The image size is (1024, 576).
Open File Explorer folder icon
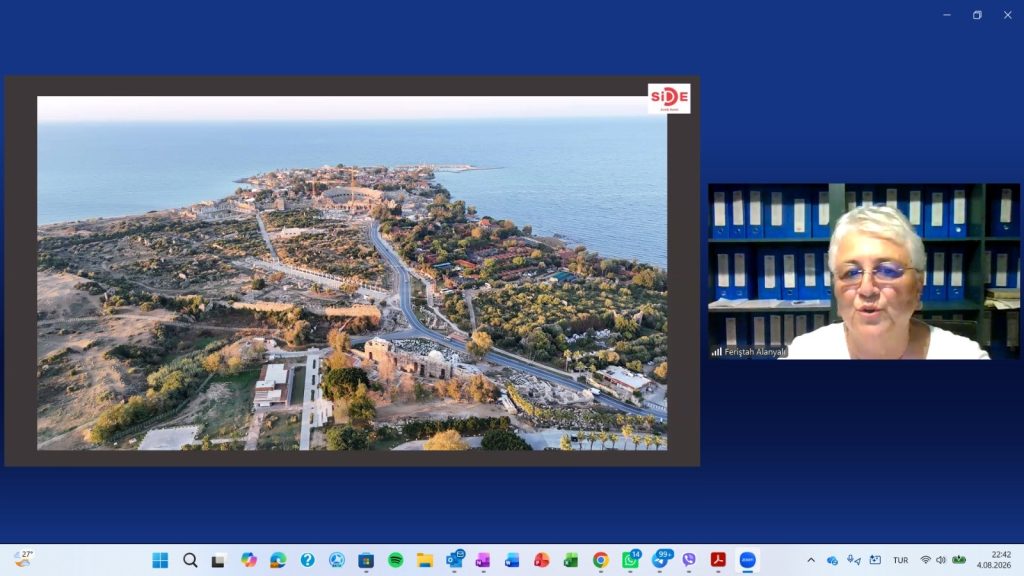[x=425, y=560]
